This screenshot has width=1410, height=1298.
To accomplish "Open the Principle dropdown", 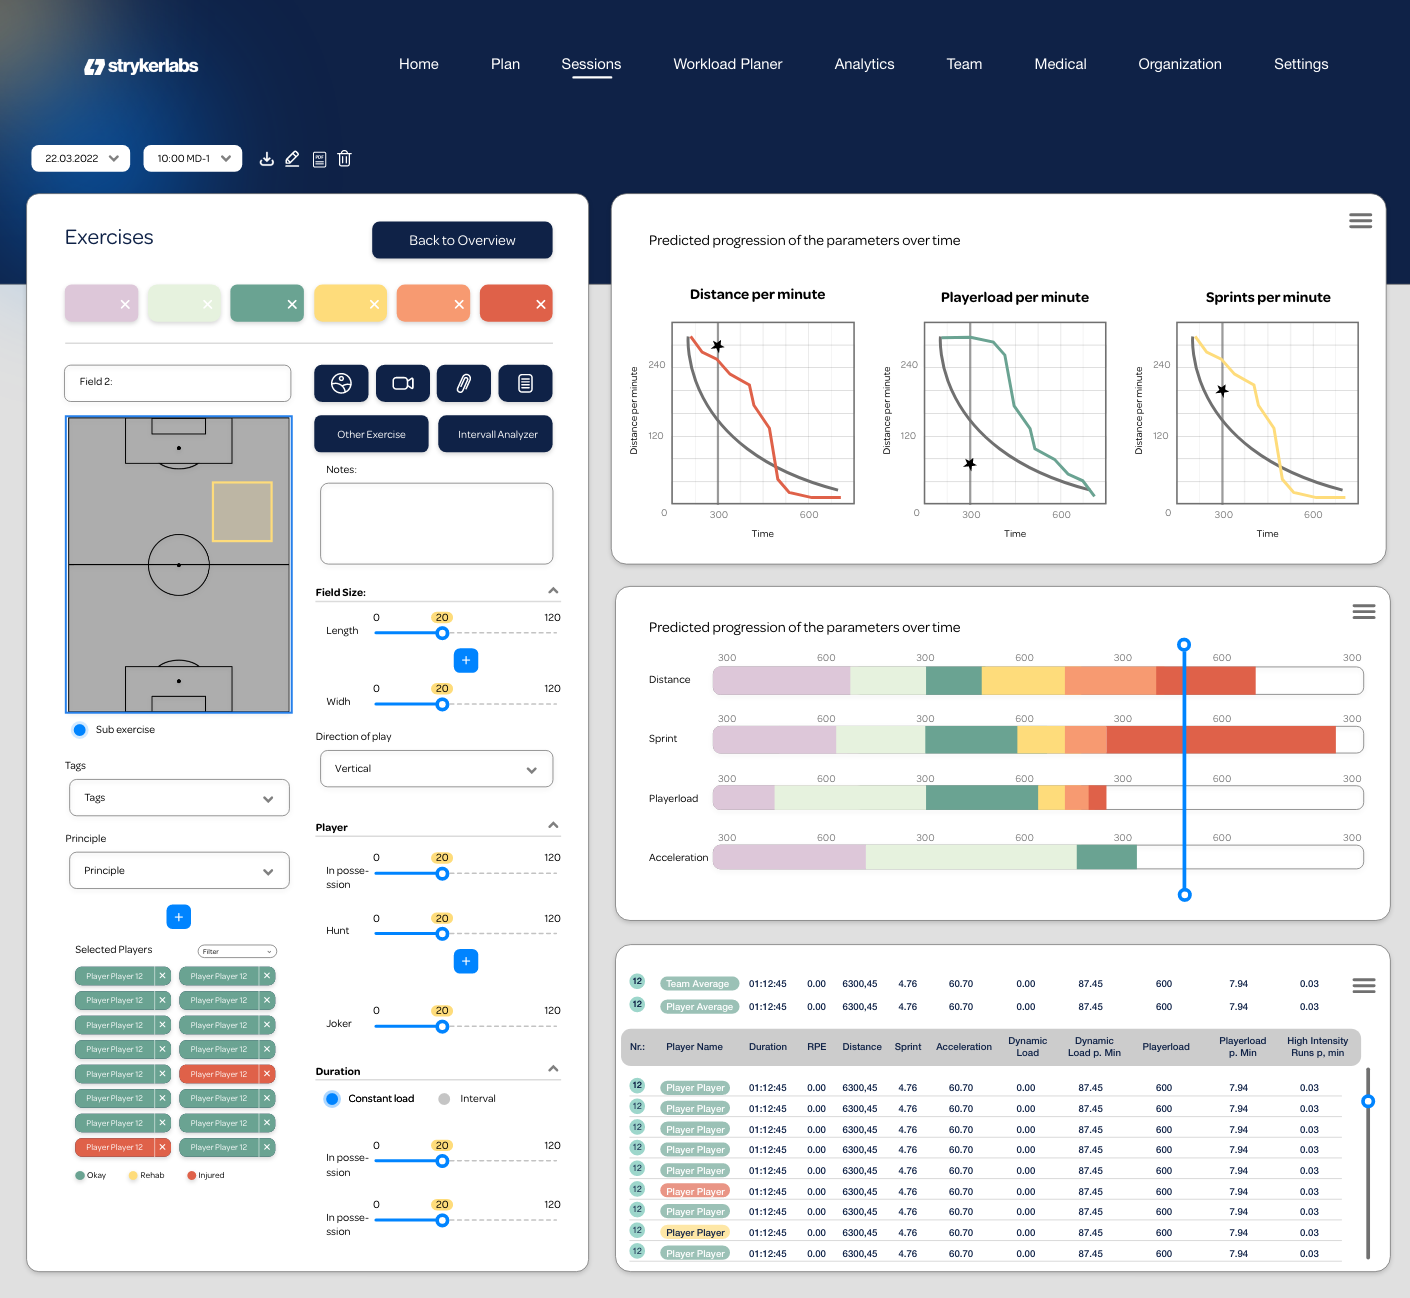I will click(179, 871).
